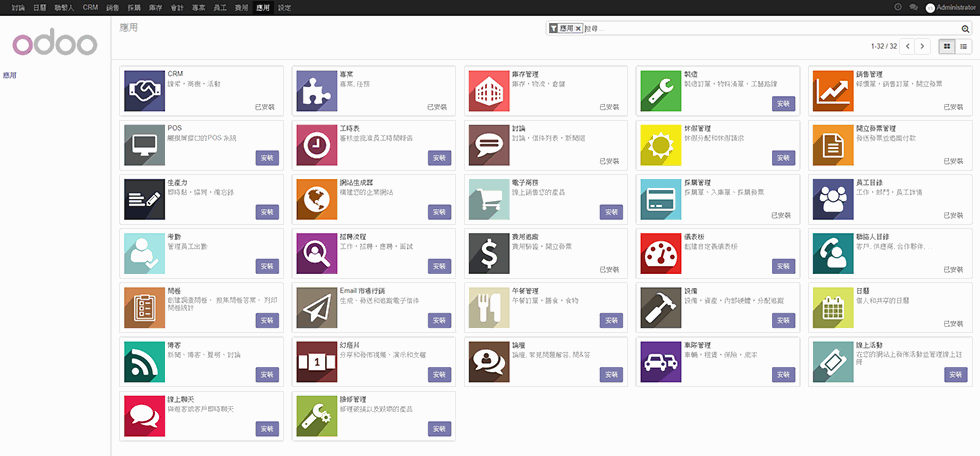Click the search magnifier icon
This screenshot has width=980, height=456.
962,29
